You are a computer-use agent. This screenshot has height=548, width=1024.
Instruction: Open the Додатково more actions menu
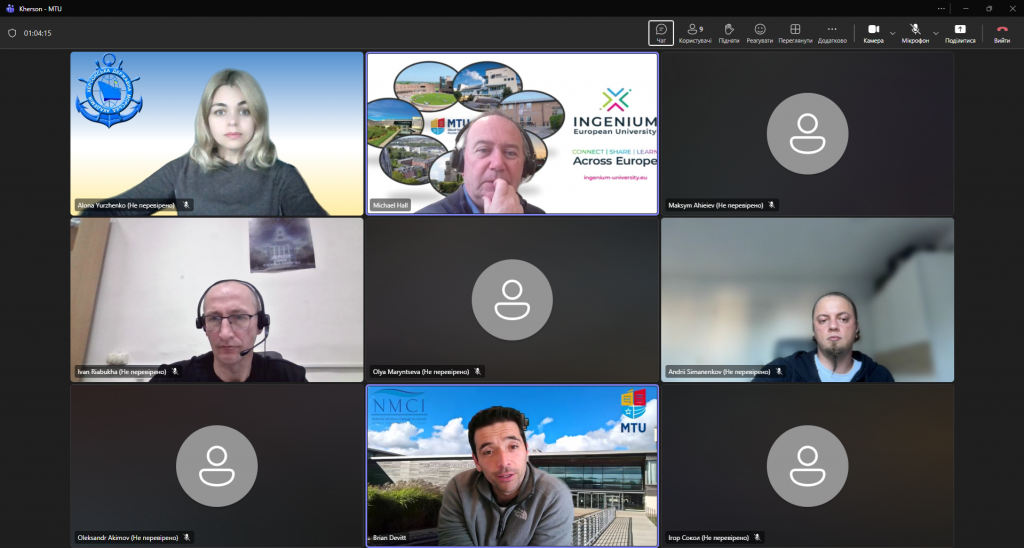point(832,33)
